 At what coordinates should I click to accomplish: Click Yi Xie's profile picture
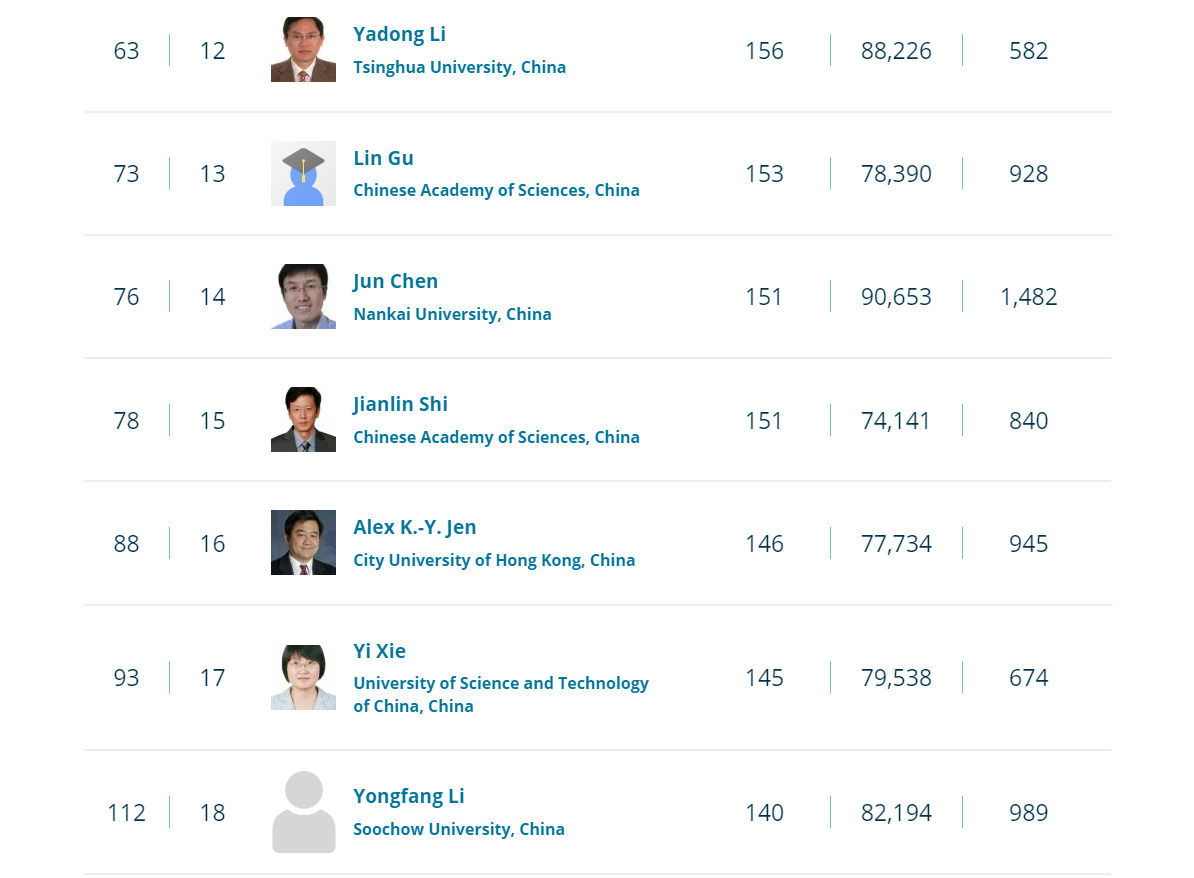[303, 678]
